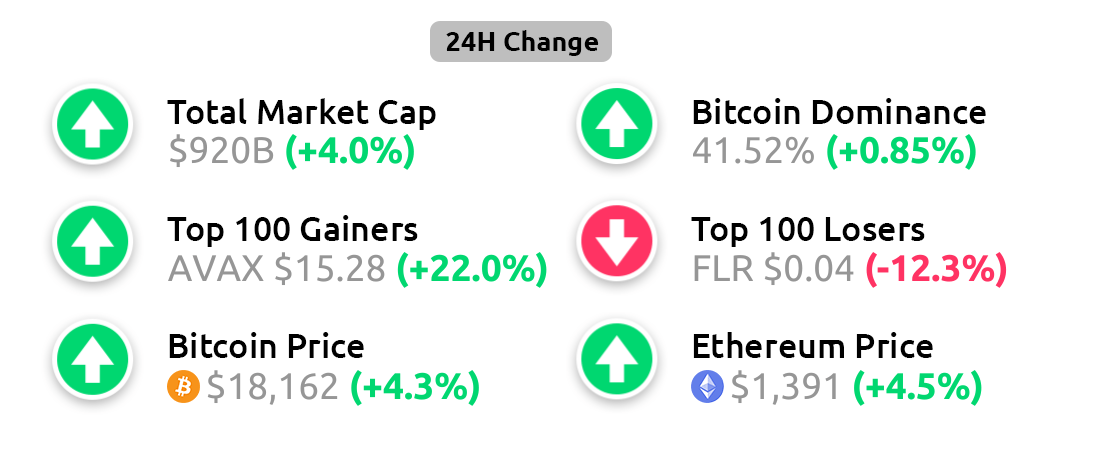Click the green up arrow beside Bitcoin Dominance
The width and height of the screenshot is (1100, 461).
tap(617, 123)
